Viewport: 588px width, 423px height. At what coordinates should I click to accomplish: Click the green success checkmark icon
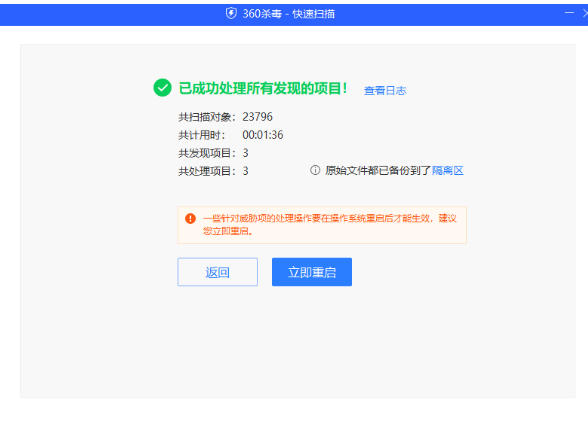pyautogui.click(x=162, y=88)
